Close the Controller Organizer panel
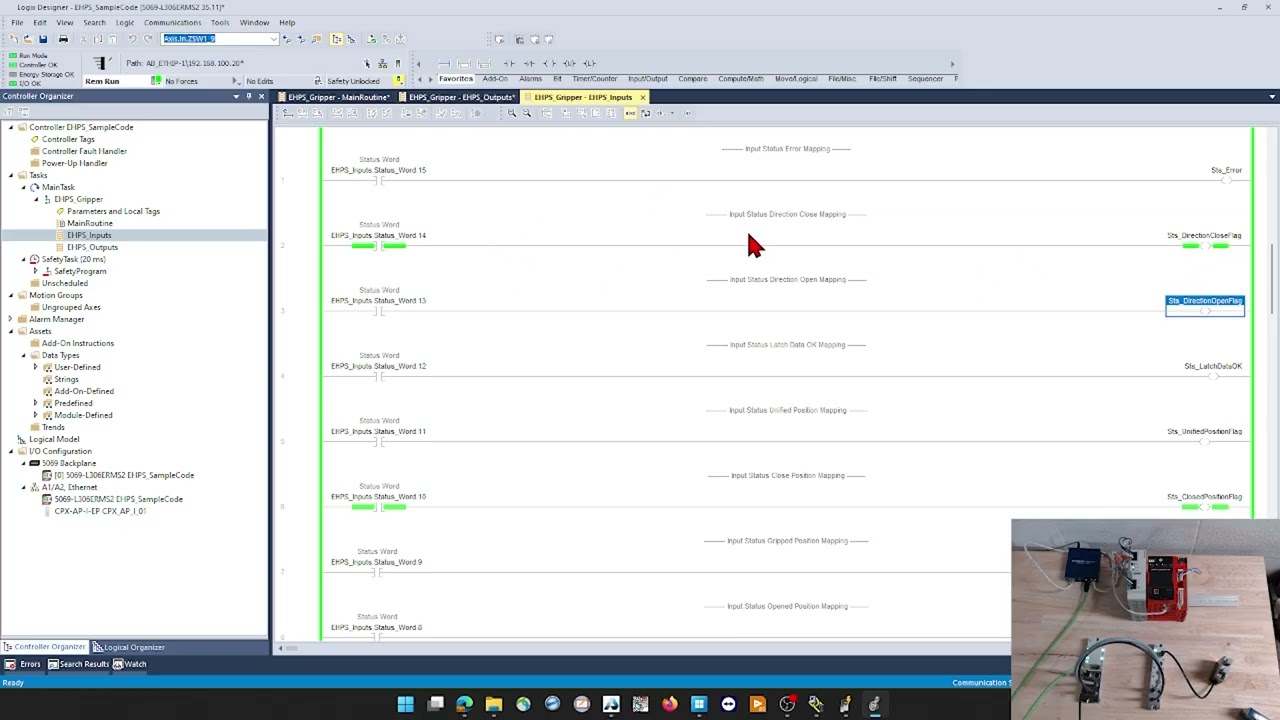This screenshot has width=1280, height=720. pos(261,96)
